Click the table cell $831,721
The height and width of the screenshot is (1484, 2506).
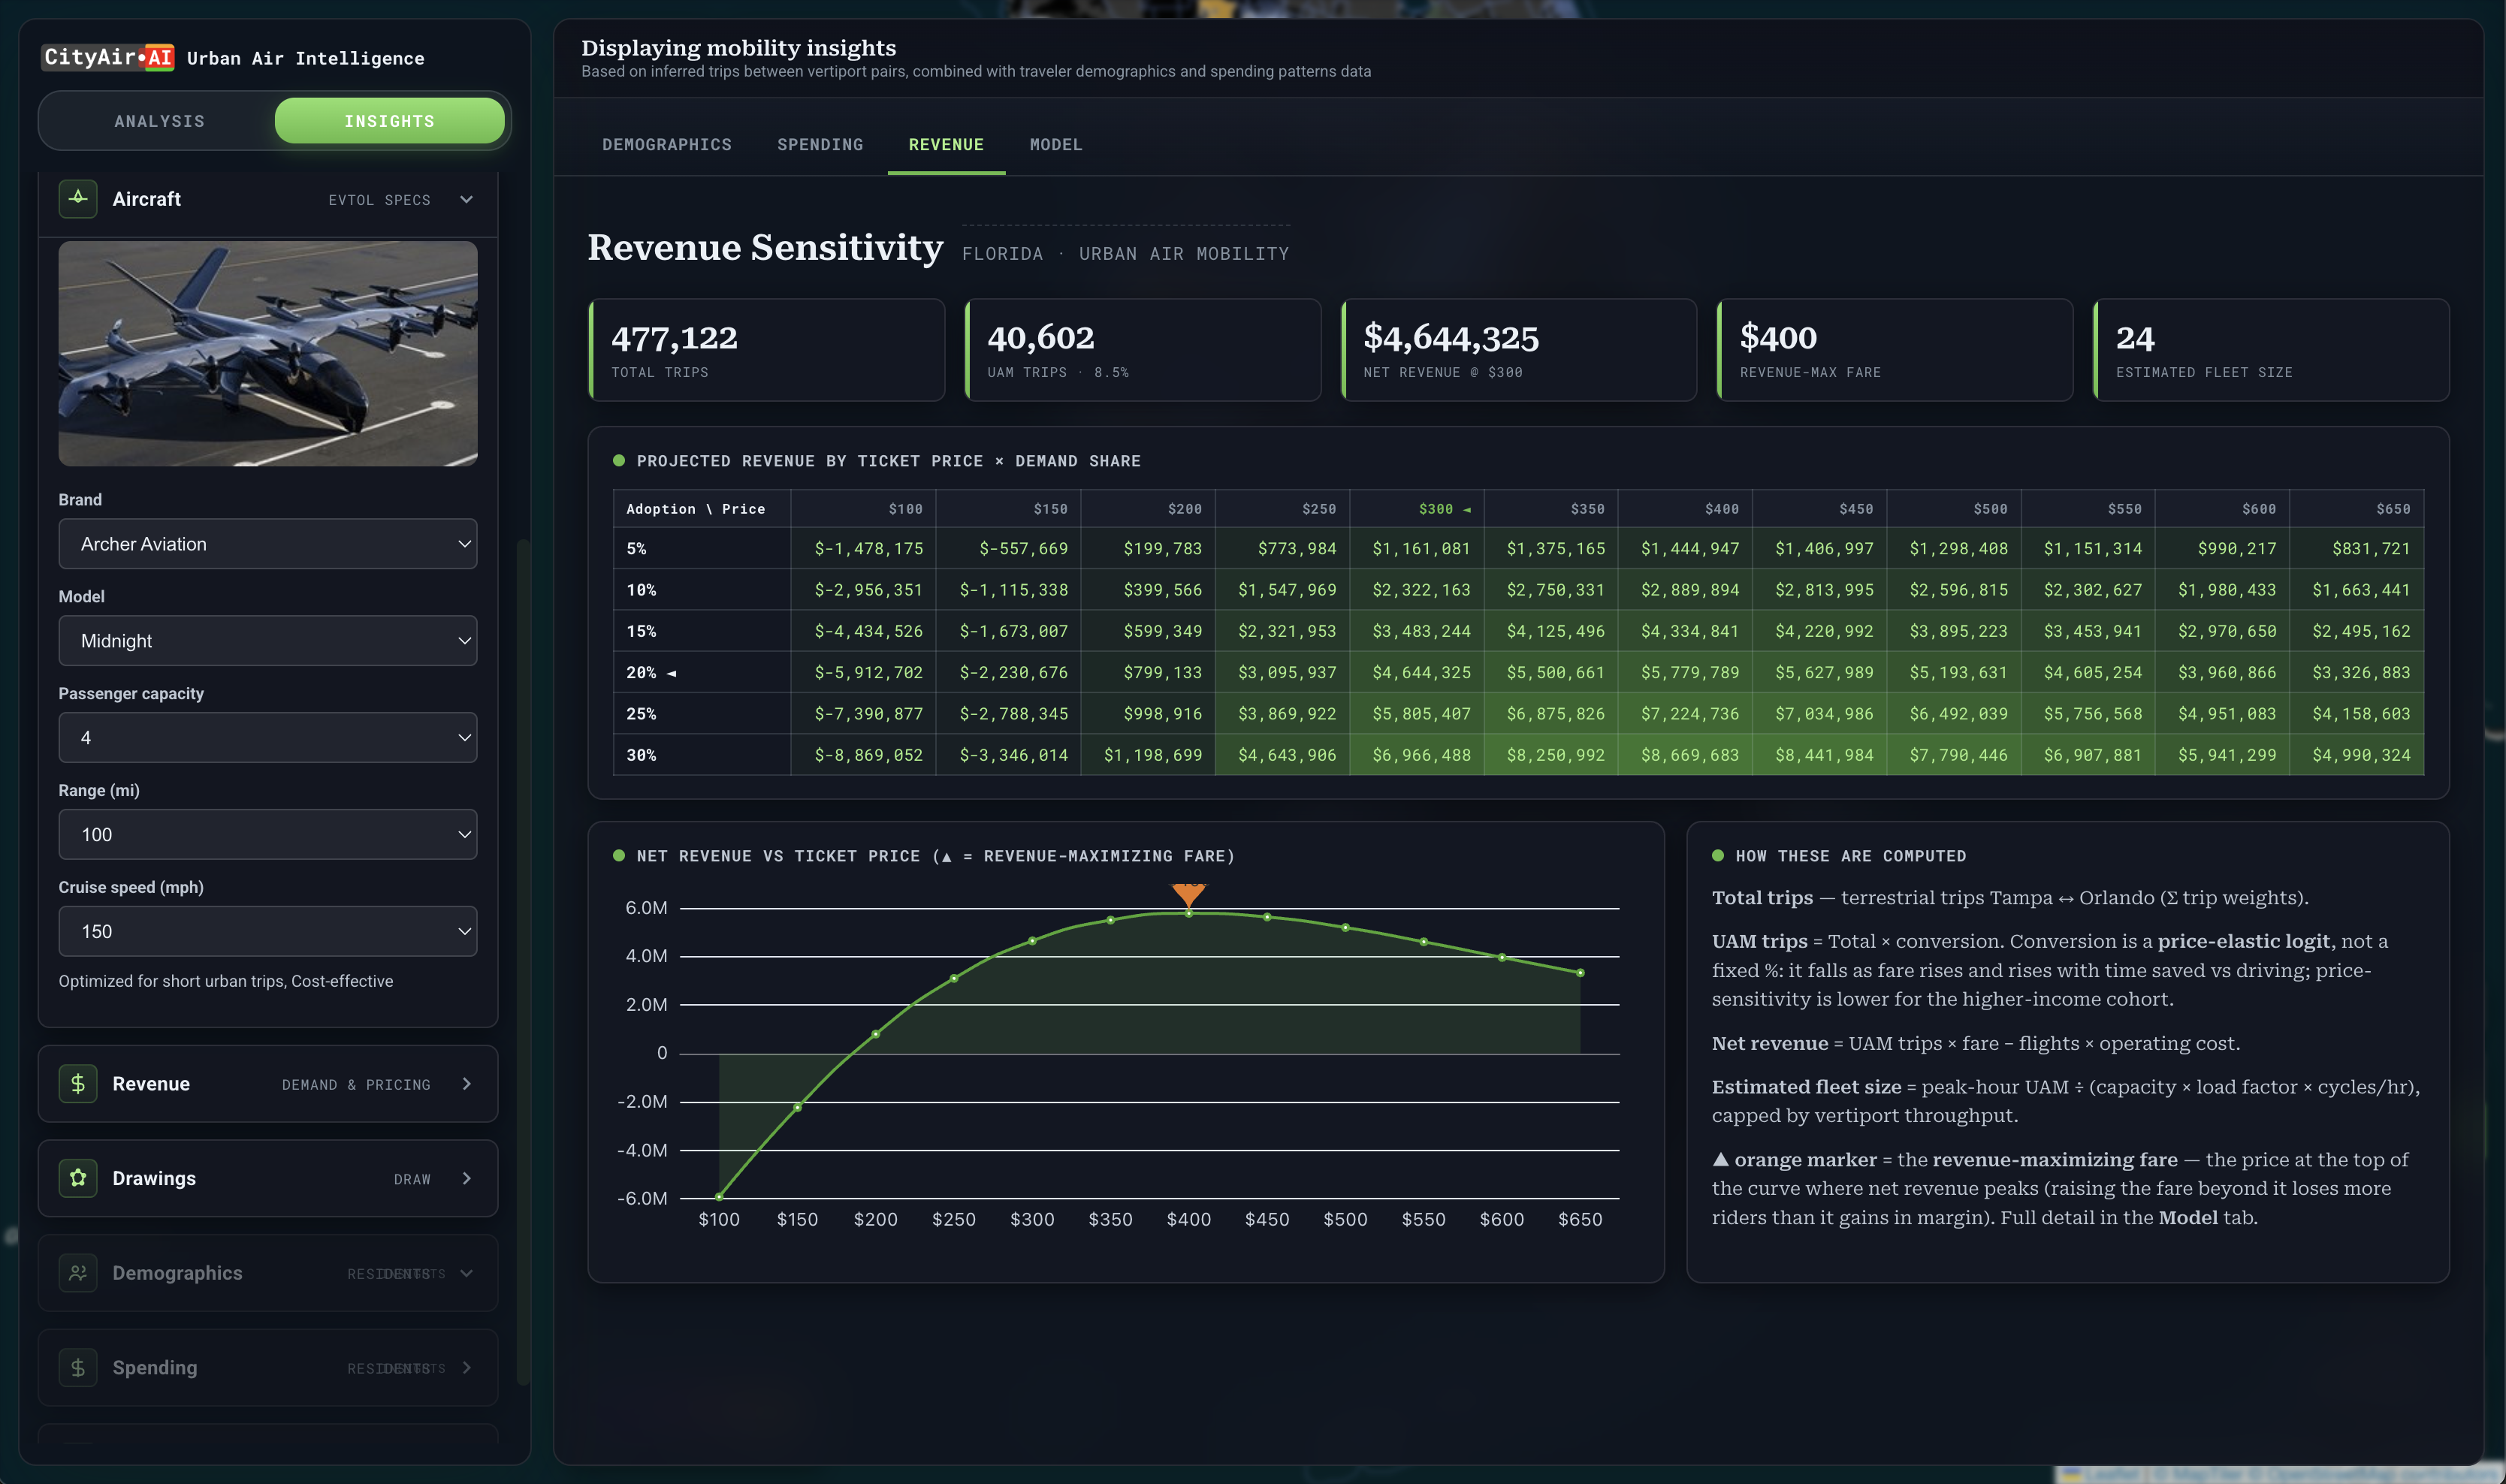[2357, 548]
